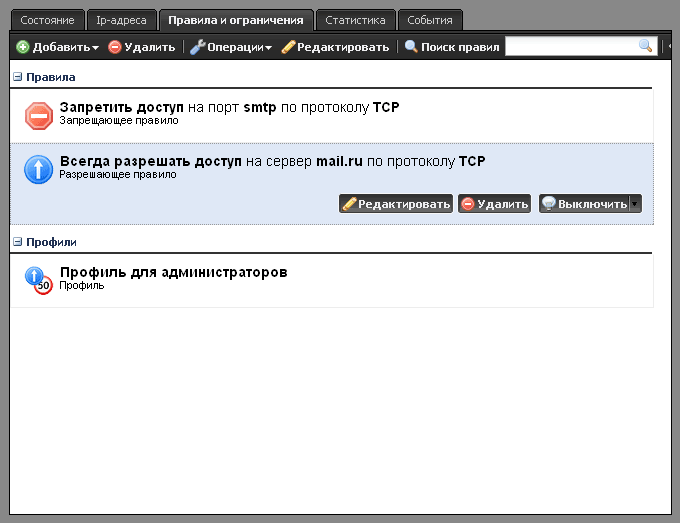Image resolution: width=680 pixels, height=523 pixels.
Task: Click the Правила section heading
Action: [x=51, y=77]
